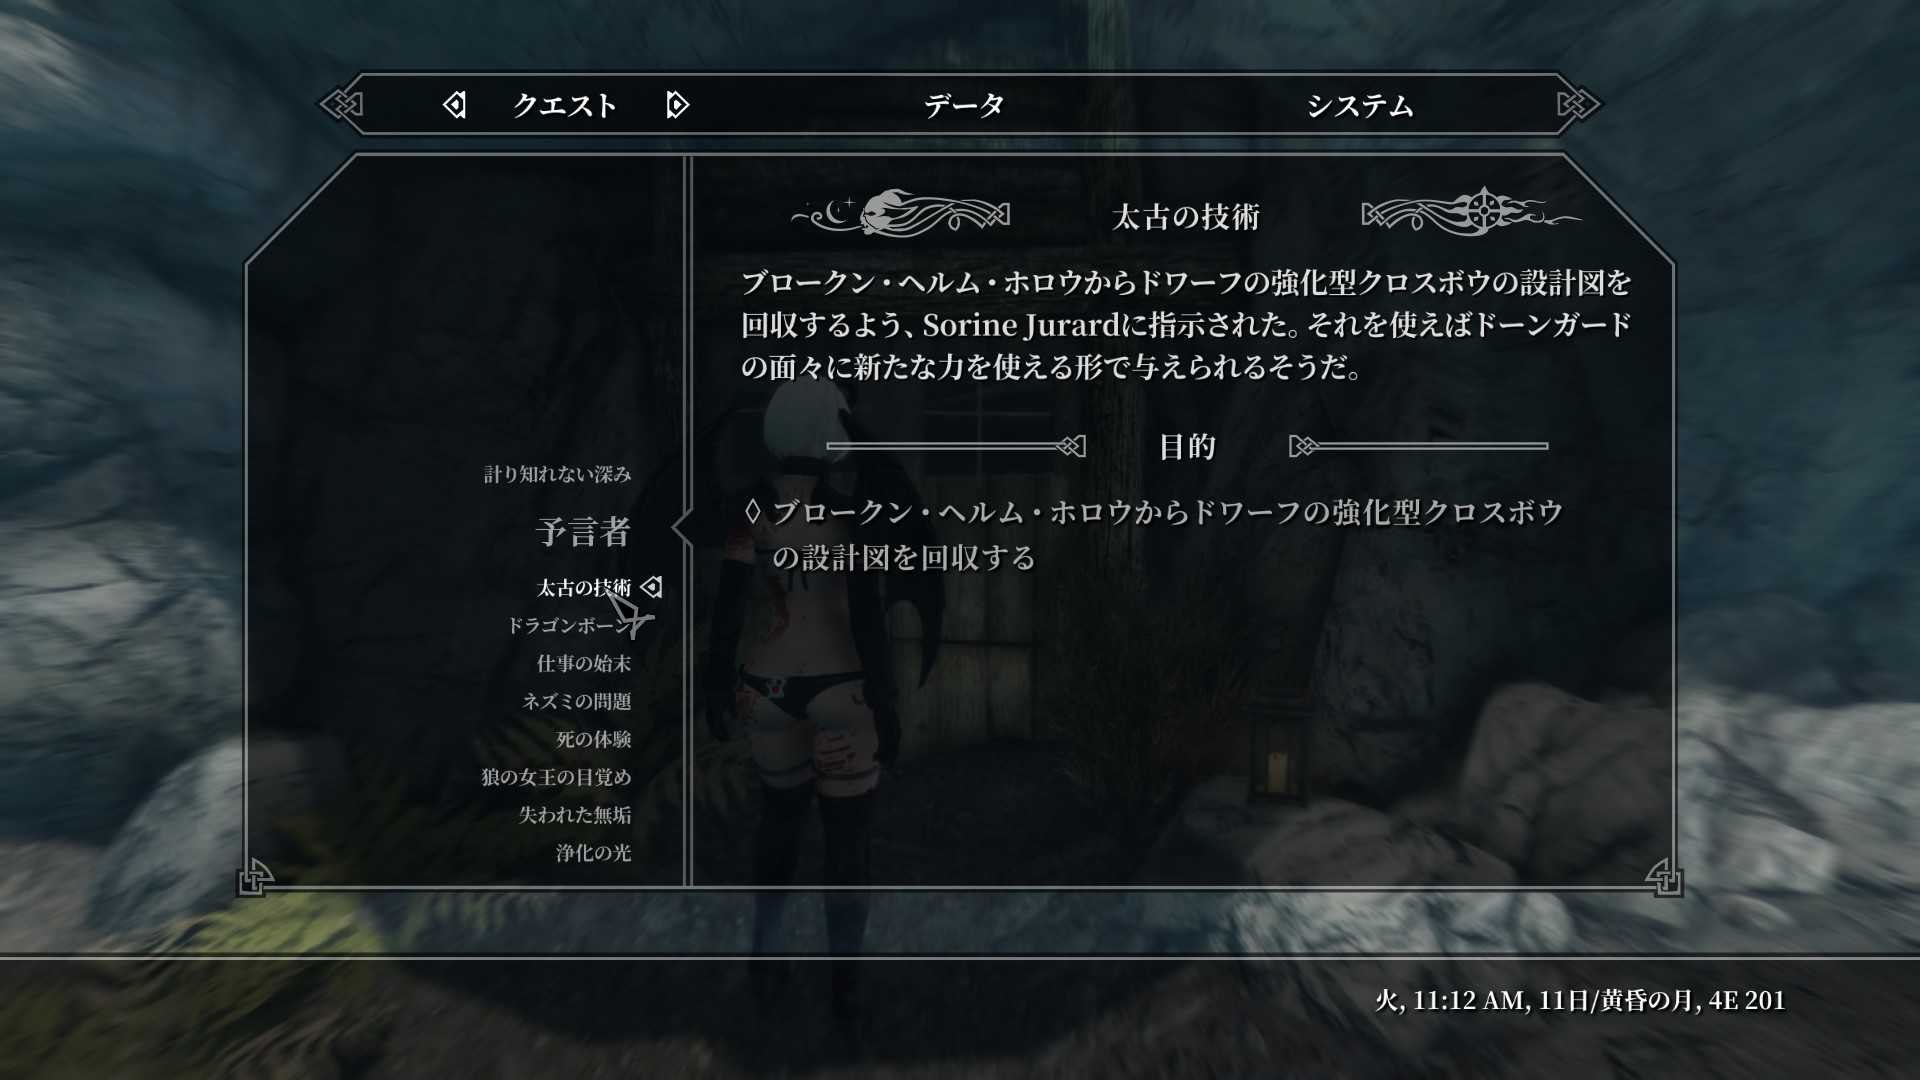This screenshot has width=1920, height=1080.
Task: Select quest ドラゴンボーン entry
Action: click(x=570, y=625)
